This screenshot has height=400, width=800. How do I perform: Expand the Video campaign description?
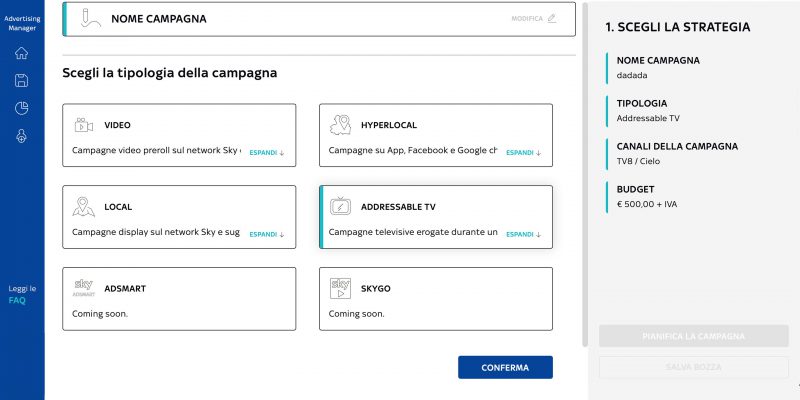point(267,153)
